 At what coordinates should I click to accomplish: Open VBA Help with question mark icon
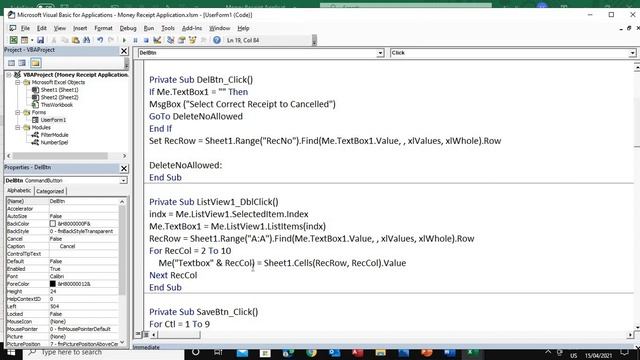click(217, 40)
